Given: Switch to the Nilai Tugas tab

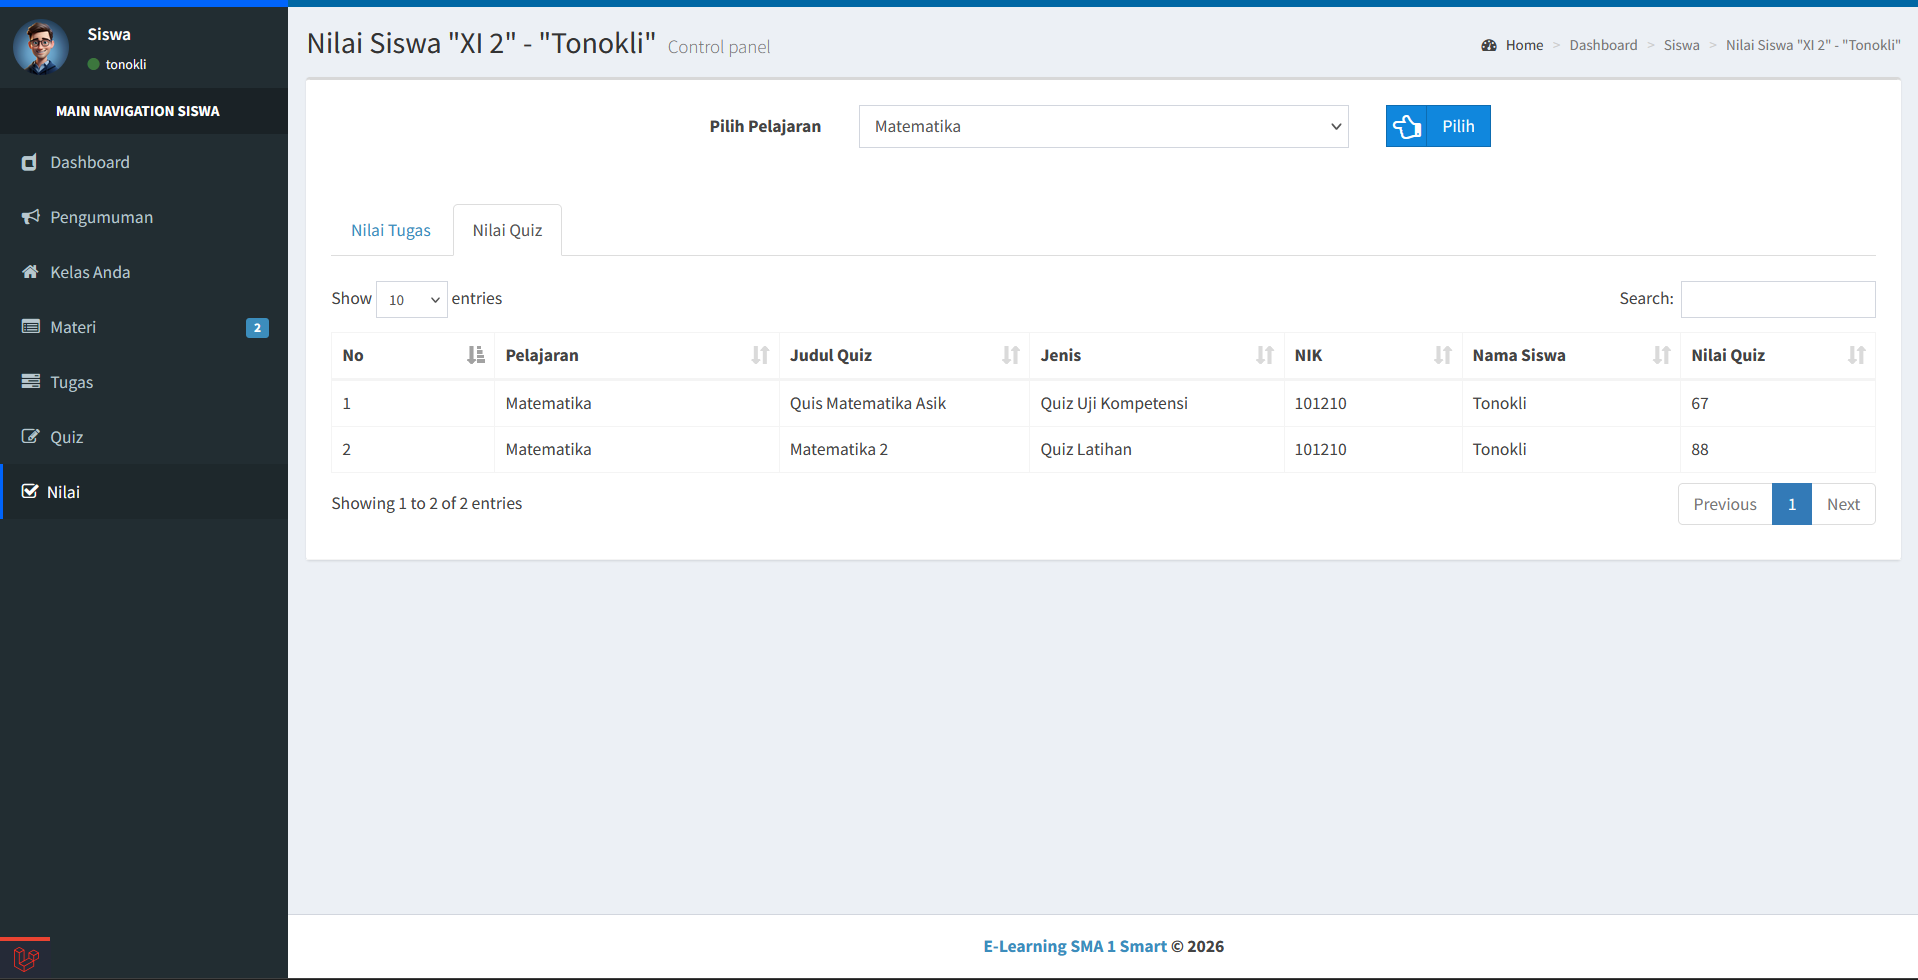Looking at the screenshot, I should [391, 230].
